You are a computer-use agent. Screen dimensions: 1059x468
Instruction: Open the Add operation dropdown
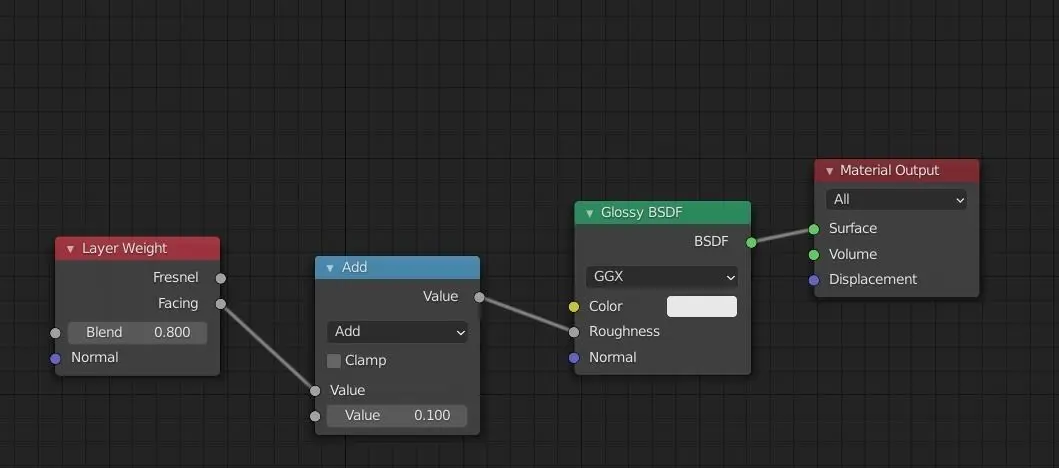397,332
